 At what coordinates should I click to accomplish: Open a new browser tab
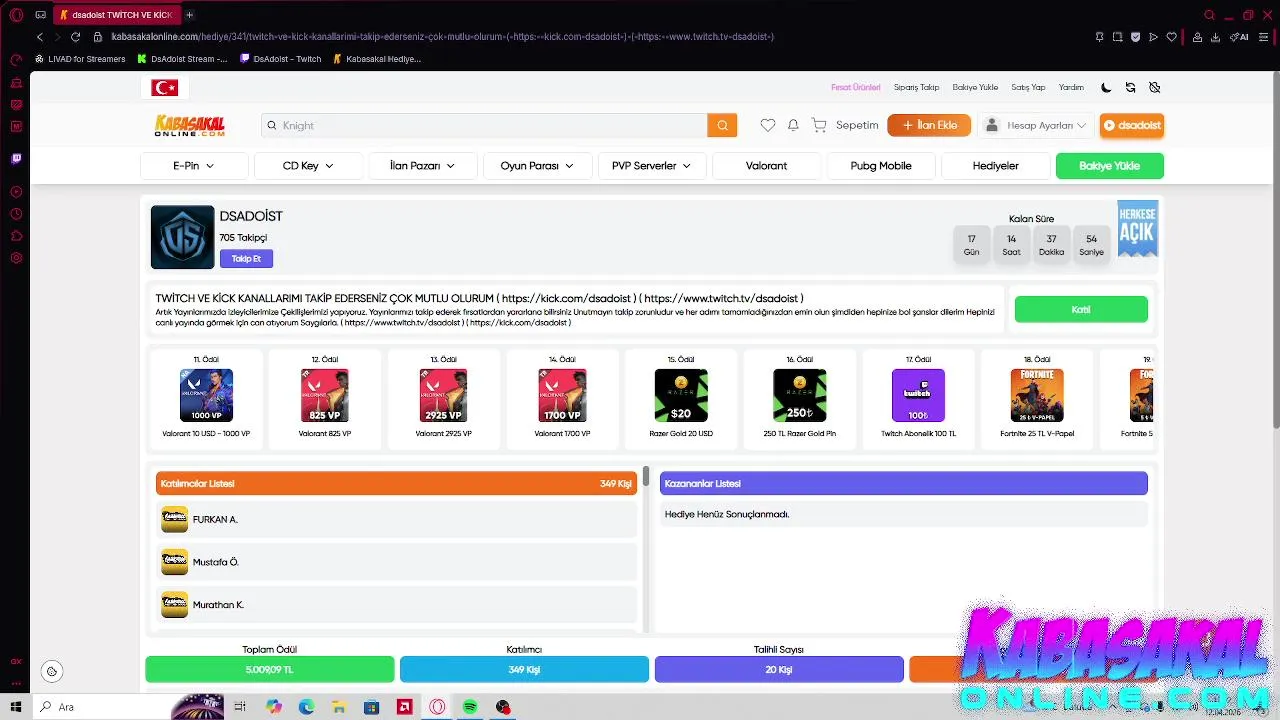click(189, 15)
